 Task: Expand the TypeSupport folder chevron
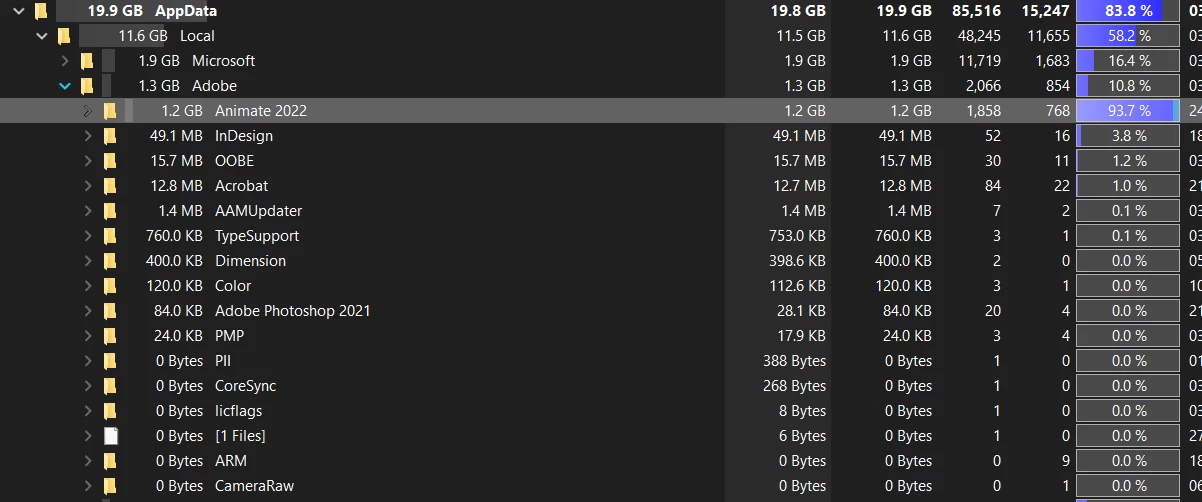pyautogui.click(x=87, y=236)
